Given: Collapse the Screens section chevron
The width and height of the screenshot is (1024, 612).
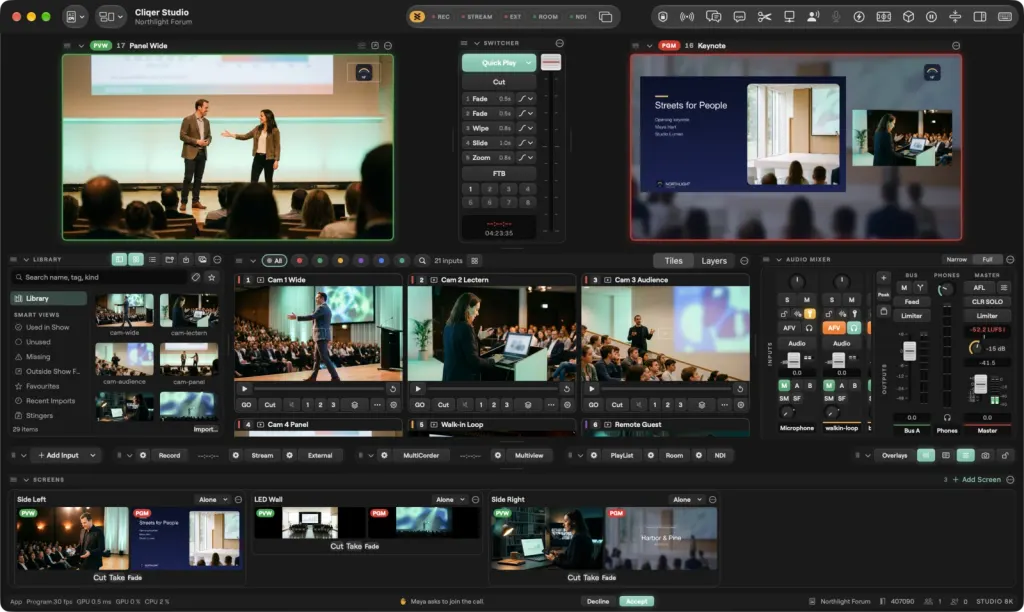Looking at the screenshot, I should click(x=26, y=480).
